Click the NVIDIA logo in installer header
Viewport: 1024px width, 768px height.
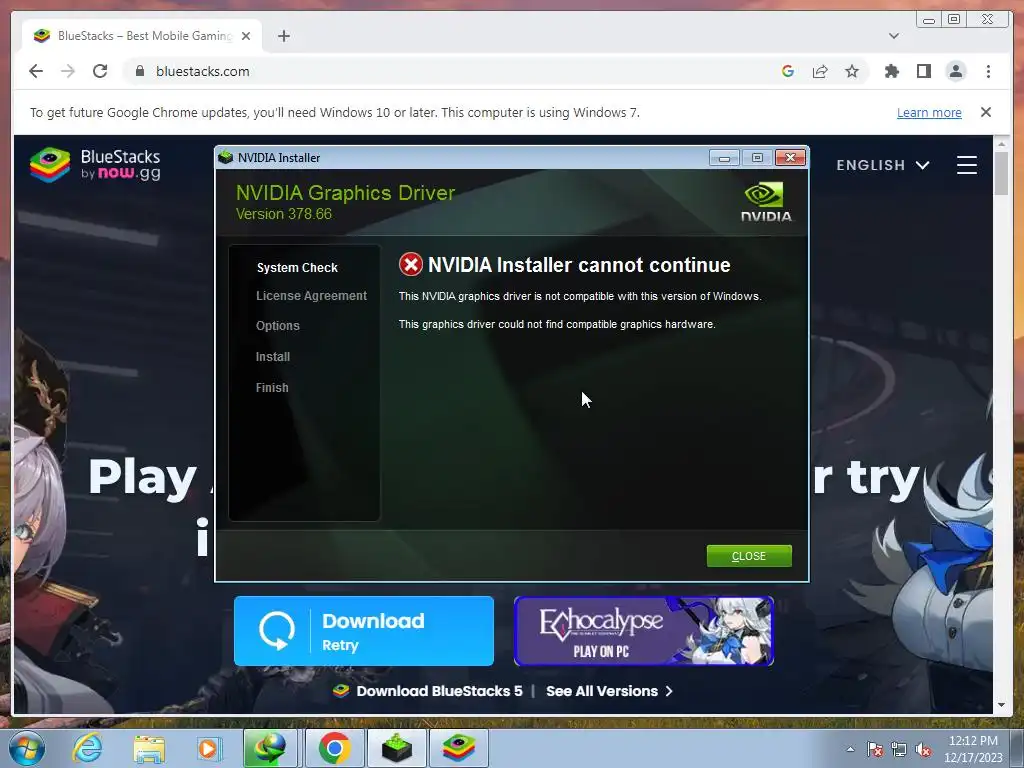765,202
